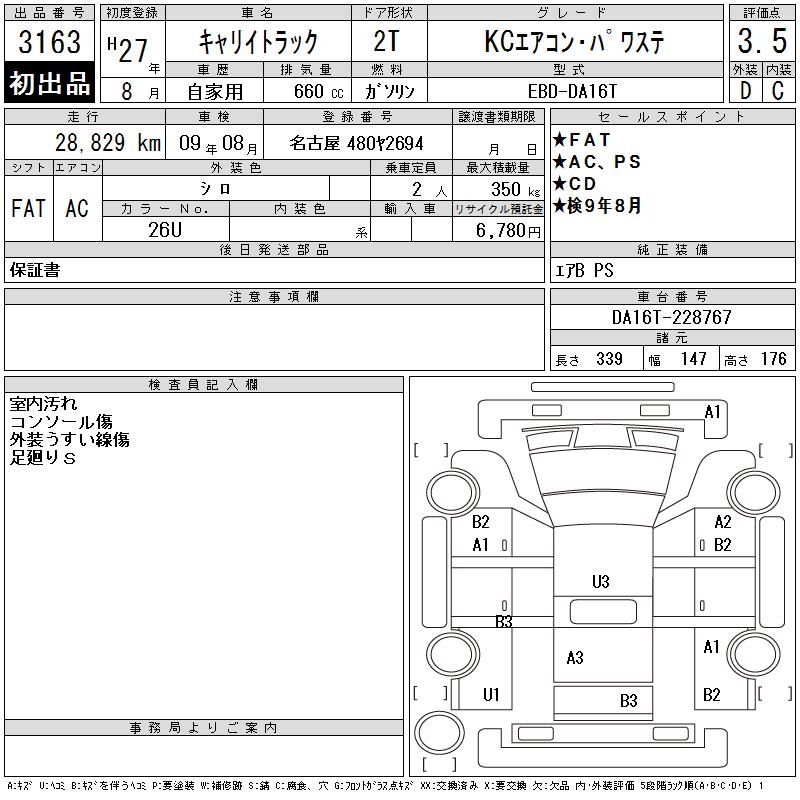Screen dimensions: 800x800
Task: Click the 初出品 black badge
Action: (51, 84)
